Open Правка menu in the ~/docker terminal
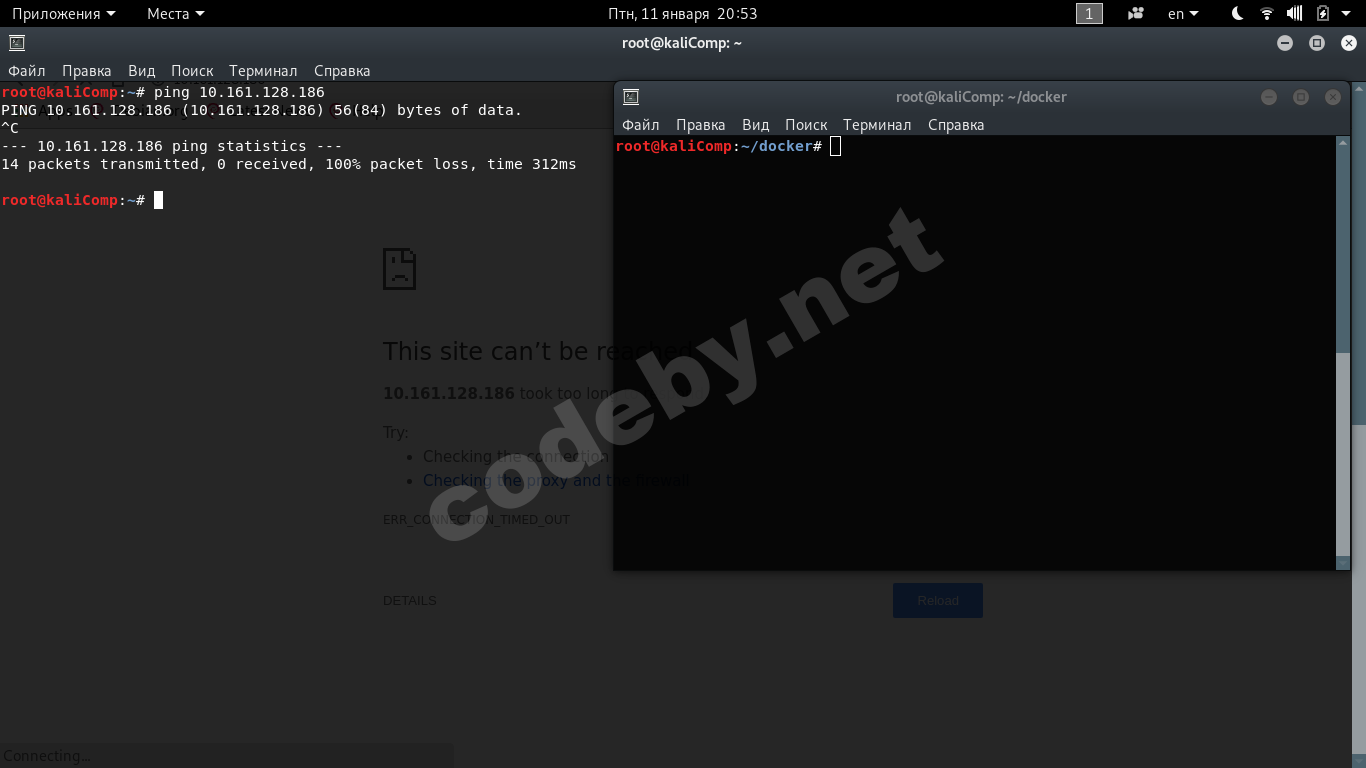This screenshot has height=768, width=1366. pos(701,125)
